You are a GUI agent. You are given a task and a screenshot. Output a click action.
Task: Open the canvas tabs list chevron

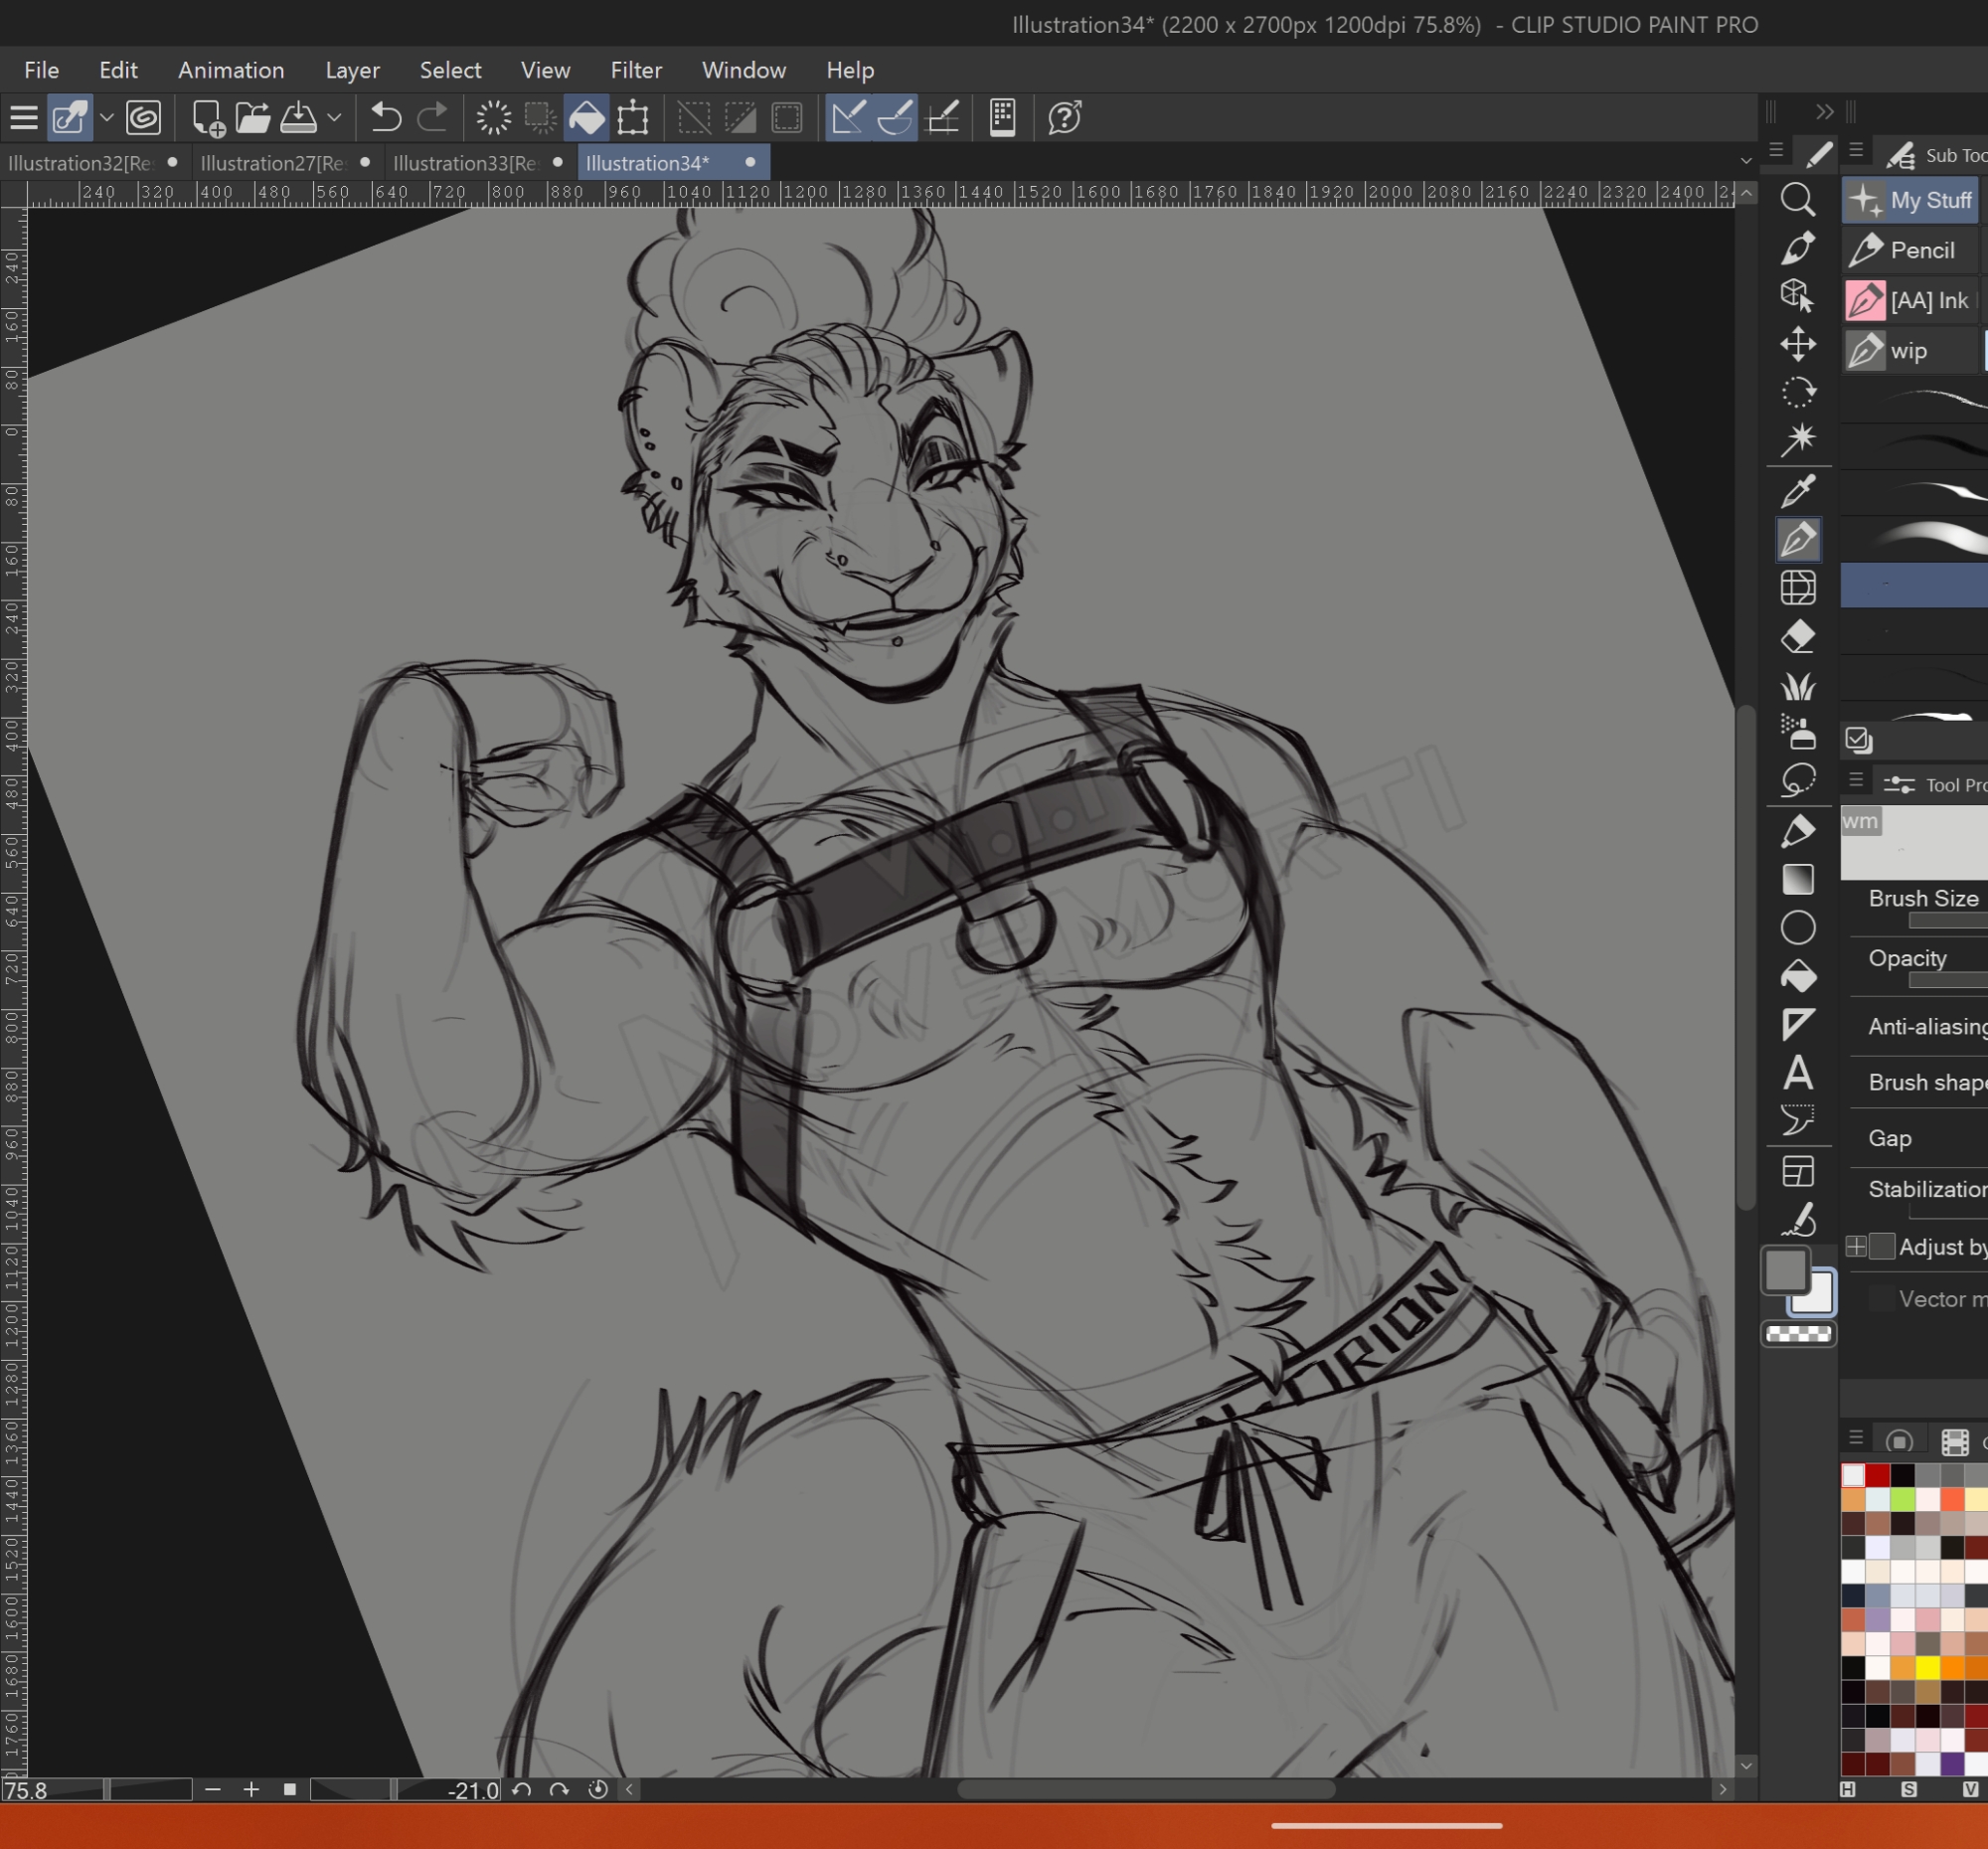1745,161
